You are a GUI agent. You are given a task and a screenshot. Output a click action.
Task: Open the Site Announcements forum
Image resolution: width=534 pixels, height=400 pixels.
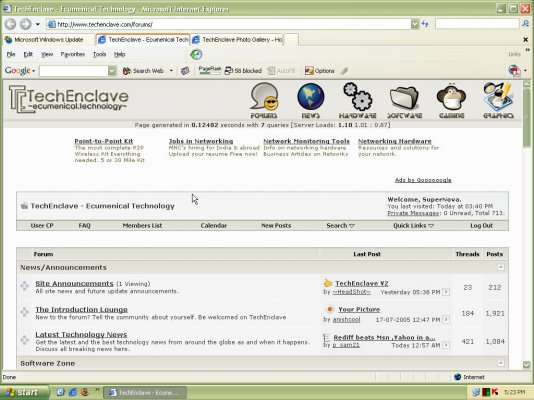(74, 284)
